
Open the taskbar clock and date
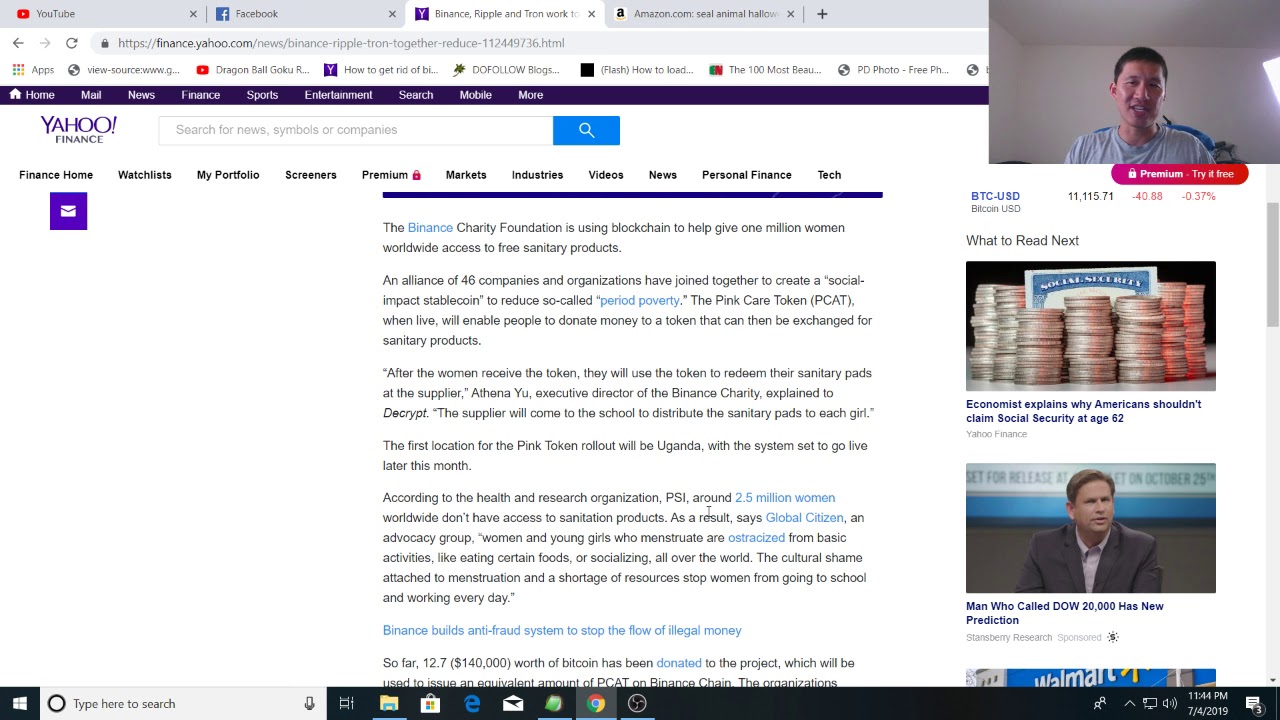coord(1208,704)
